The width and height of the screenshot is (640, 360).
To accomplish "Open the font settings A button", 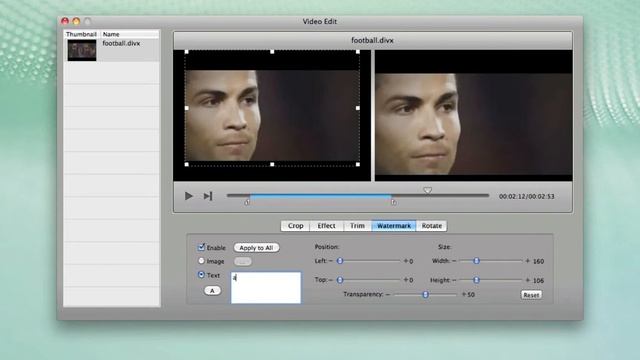I will click(212, 291).
